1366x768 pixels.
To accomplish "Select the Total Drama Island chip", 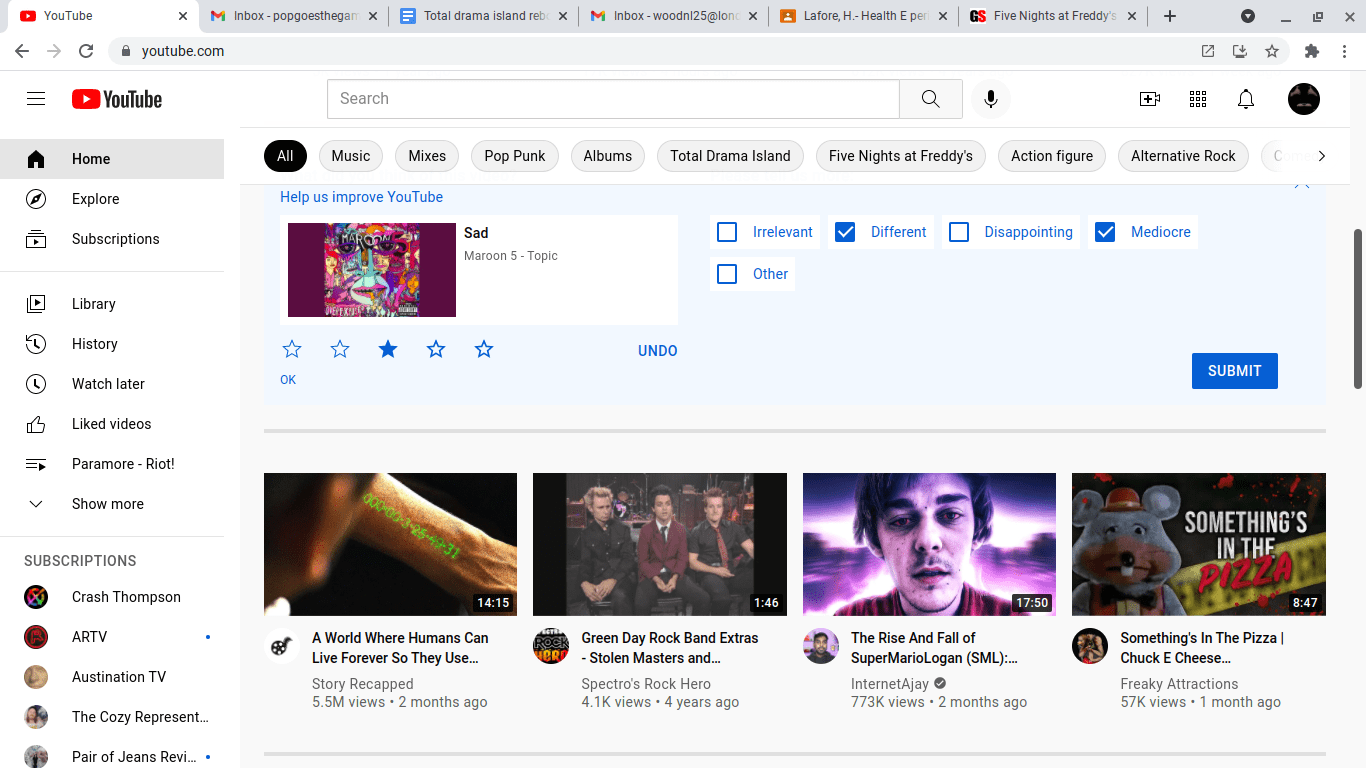I will pyautogui.click(x=730, y=156).
